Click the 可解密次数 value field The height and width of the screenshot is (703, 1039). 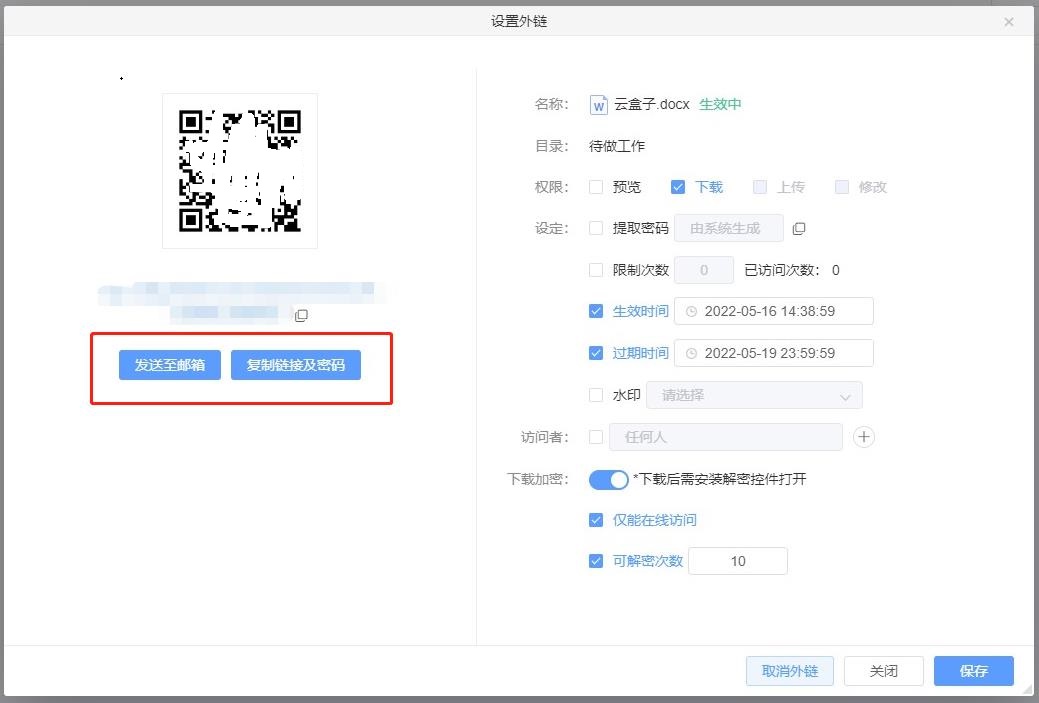(738, 561)
